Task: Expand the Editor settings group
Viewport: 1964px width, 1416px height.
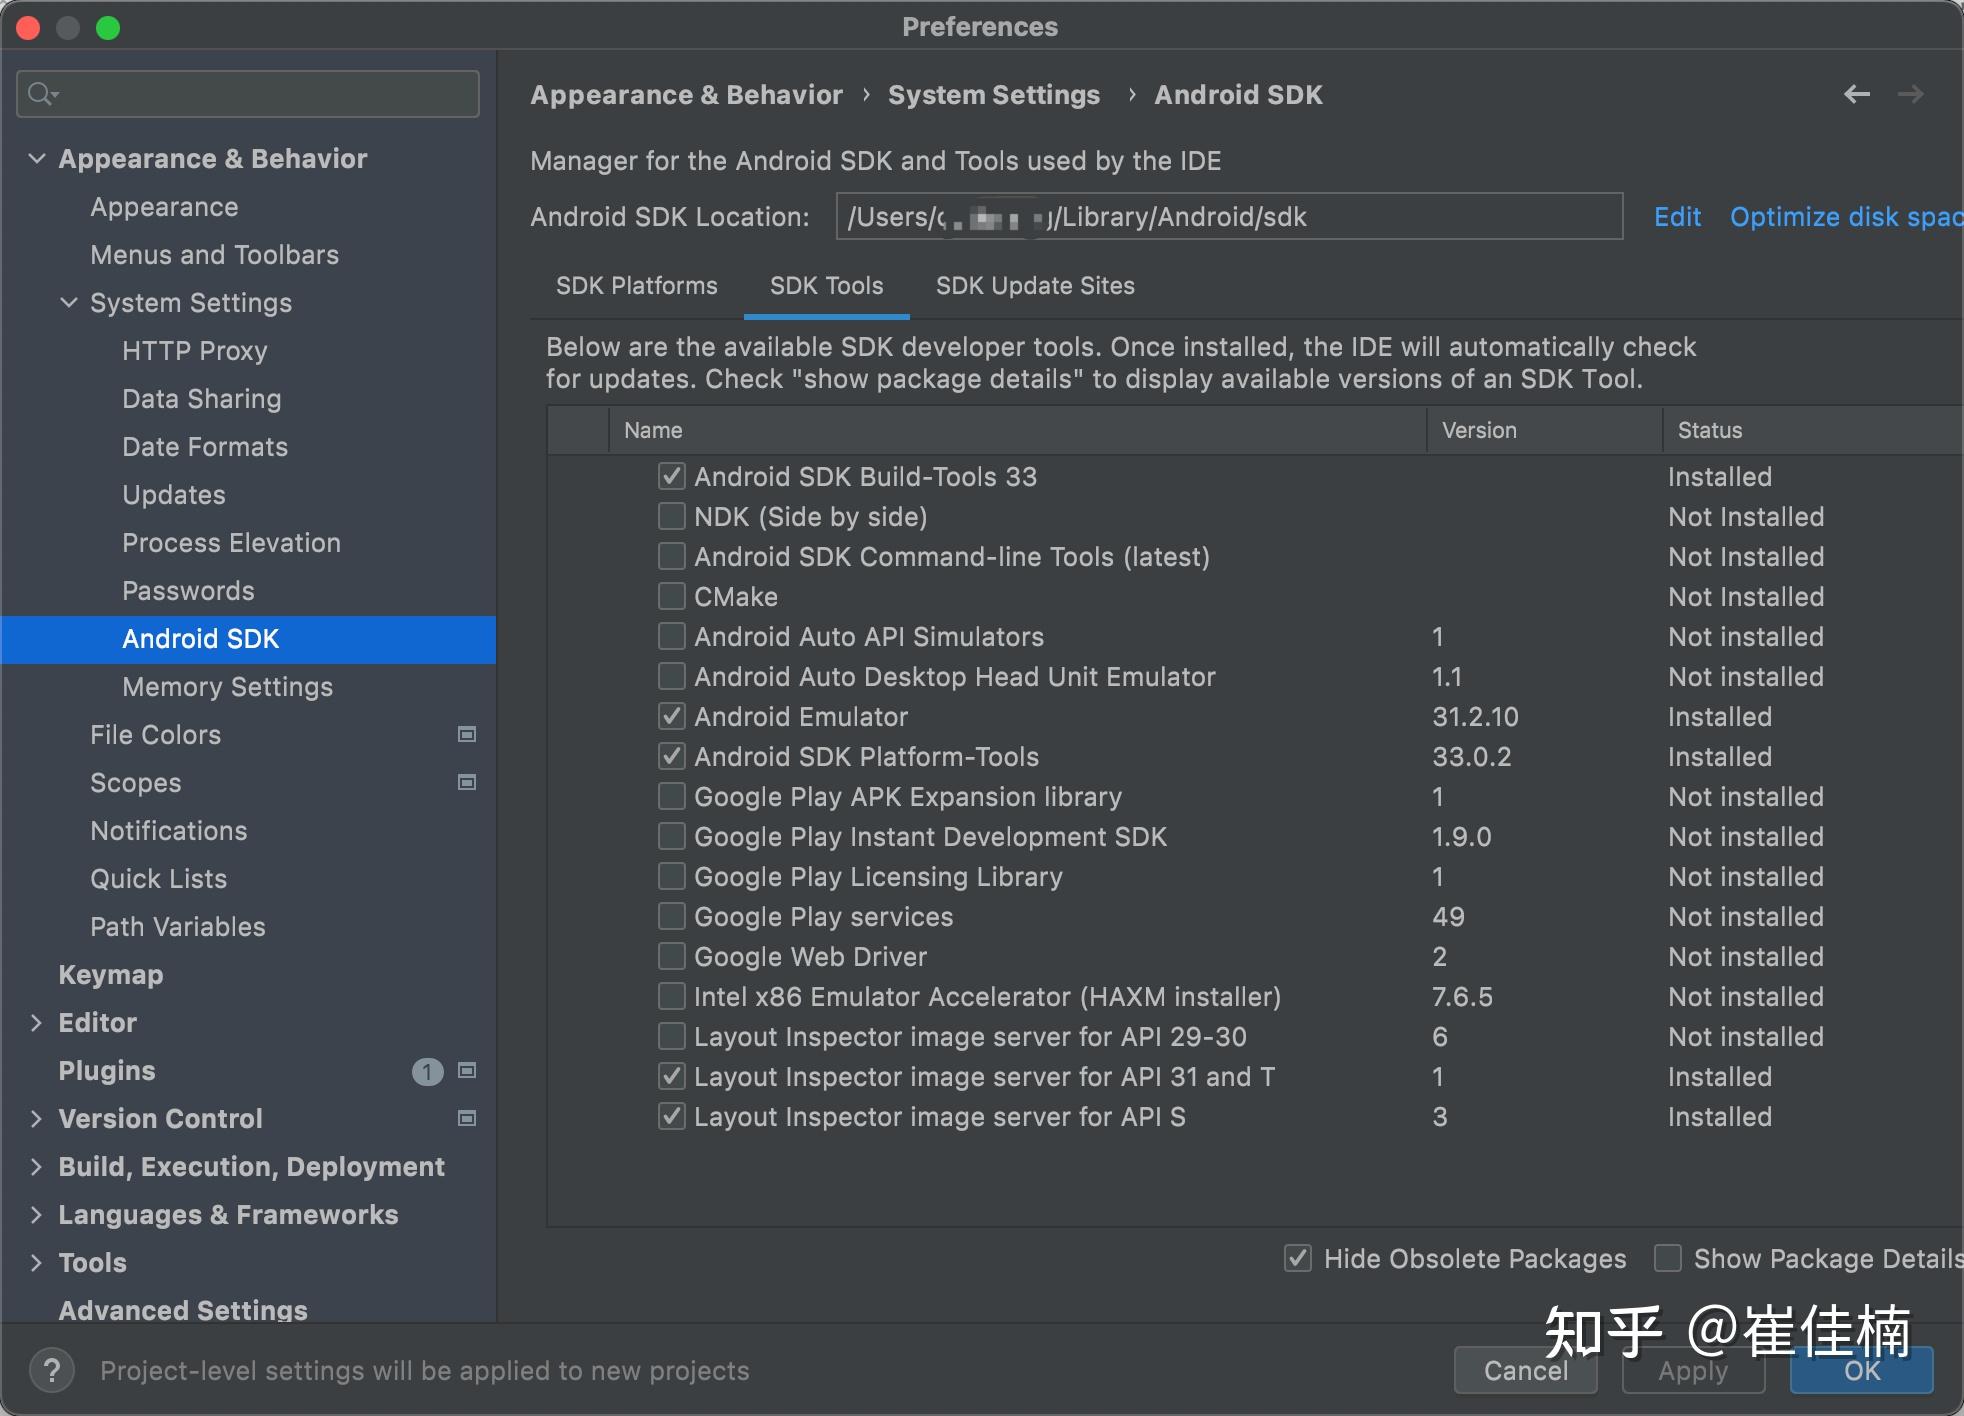Action: [37, 1023]
